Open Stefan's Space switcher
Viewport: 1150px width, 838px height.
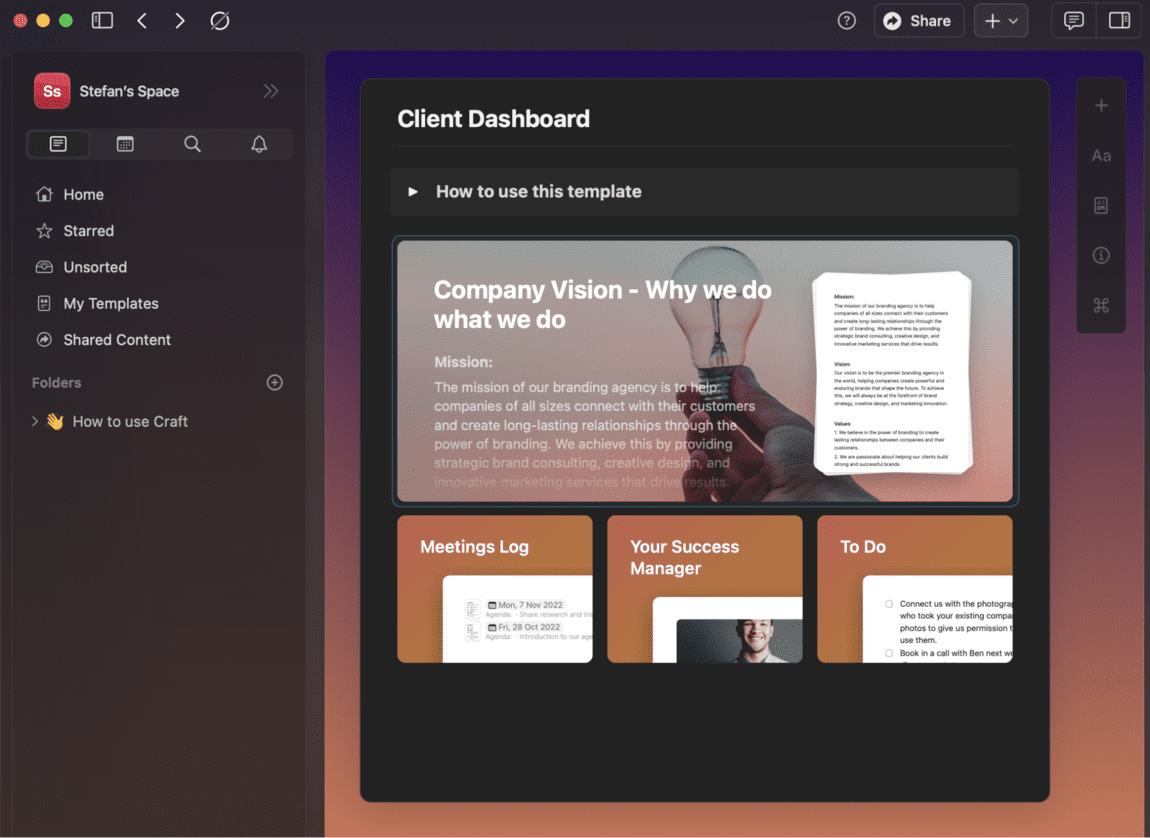(129, 91)
